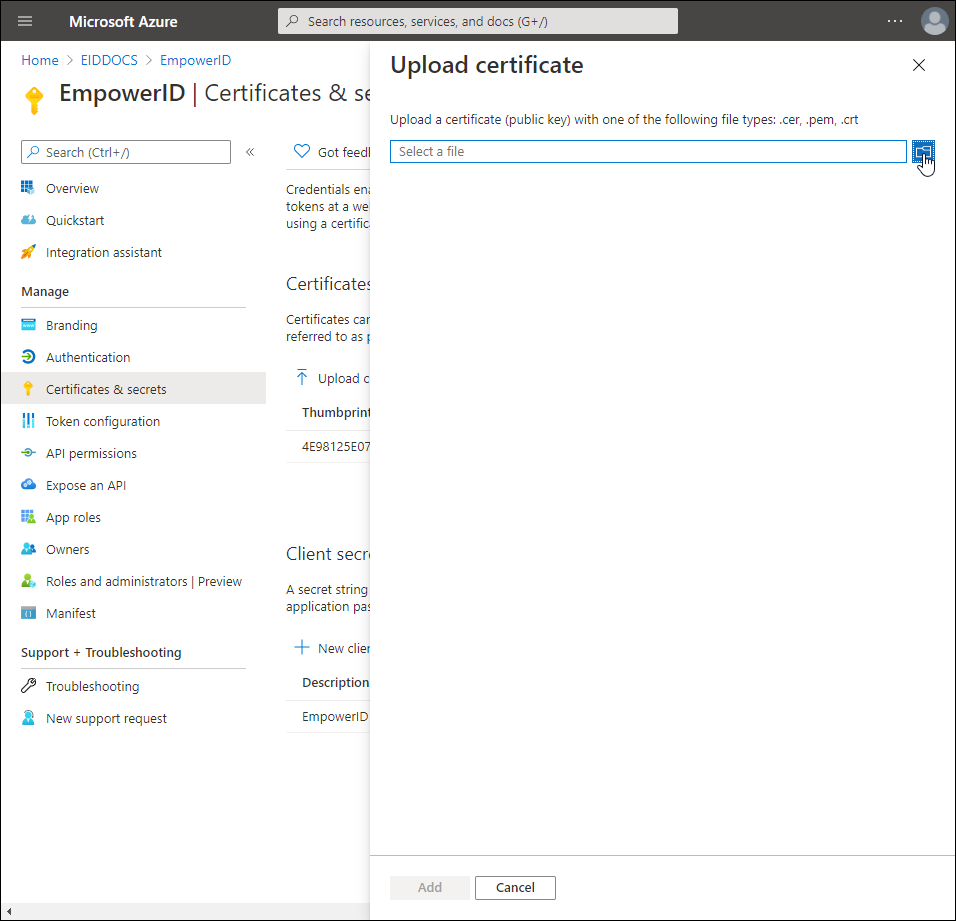Click the user account avatar
This screenshot has height=921, width=956.
pos(934,21)
